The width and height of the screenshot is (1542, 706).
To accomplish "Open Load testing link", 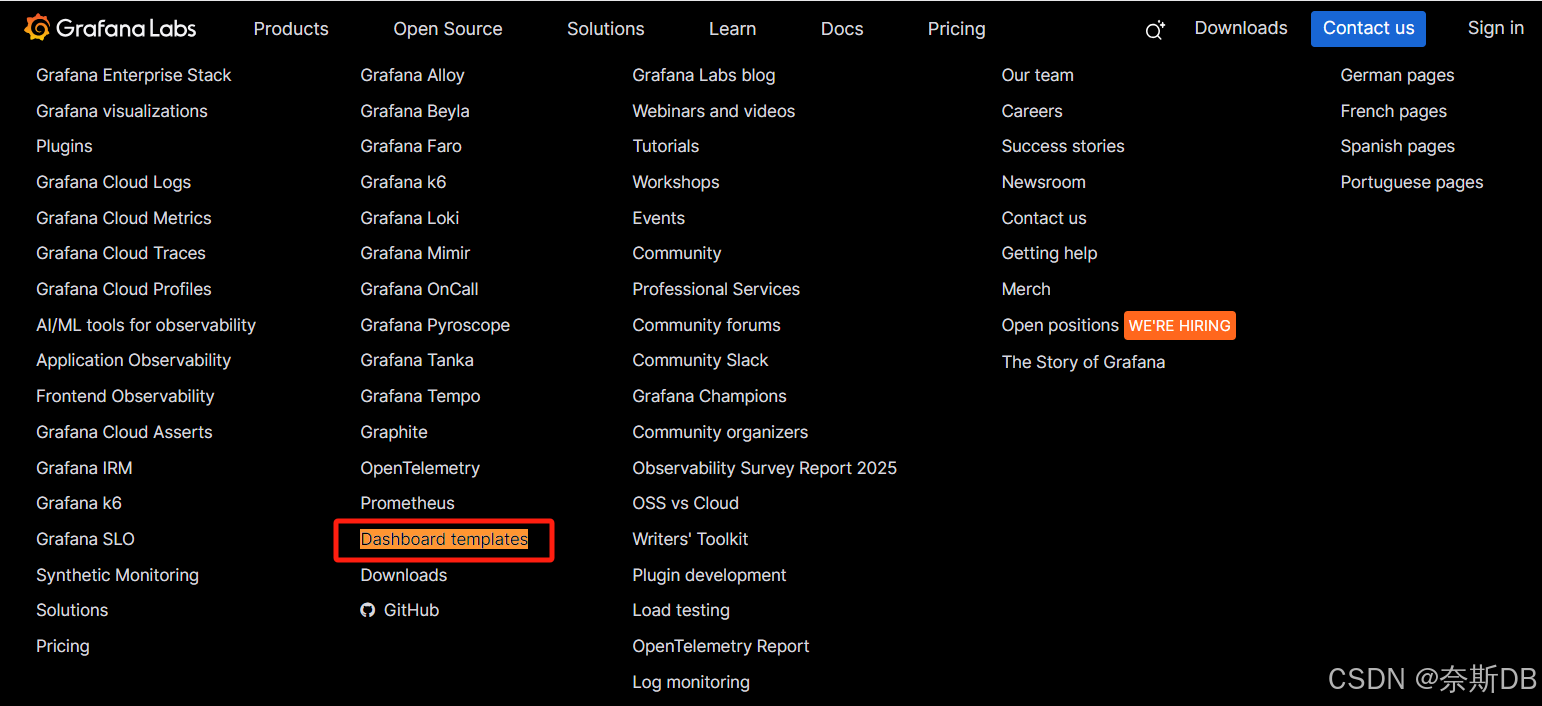I will 681,610.
